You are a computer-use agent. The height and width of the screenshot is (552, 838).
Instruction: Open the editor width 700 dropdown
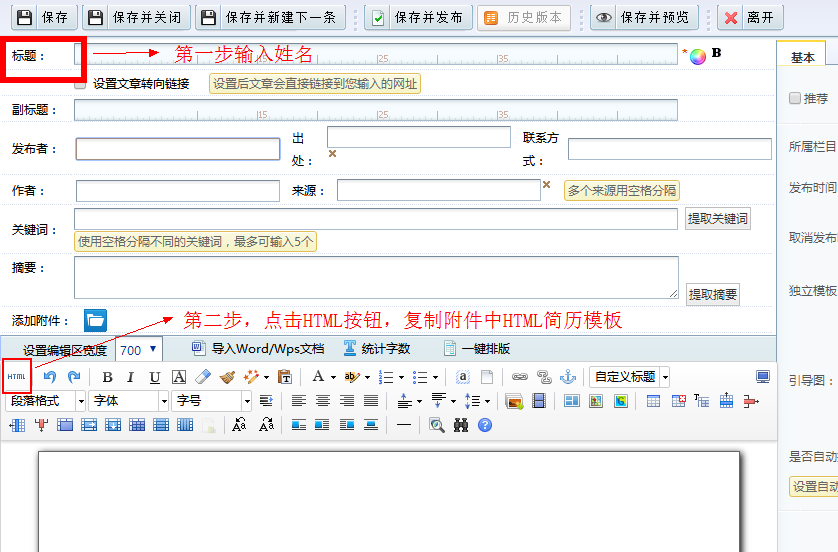(x=139, y=349)
